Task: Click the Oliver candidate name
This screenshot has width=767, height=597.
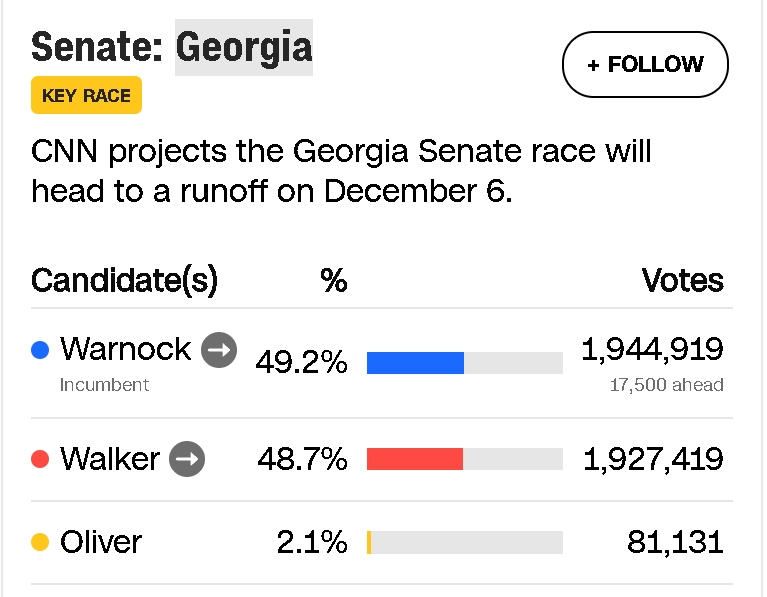Action: pyautogui.click(x=101, y=542)
